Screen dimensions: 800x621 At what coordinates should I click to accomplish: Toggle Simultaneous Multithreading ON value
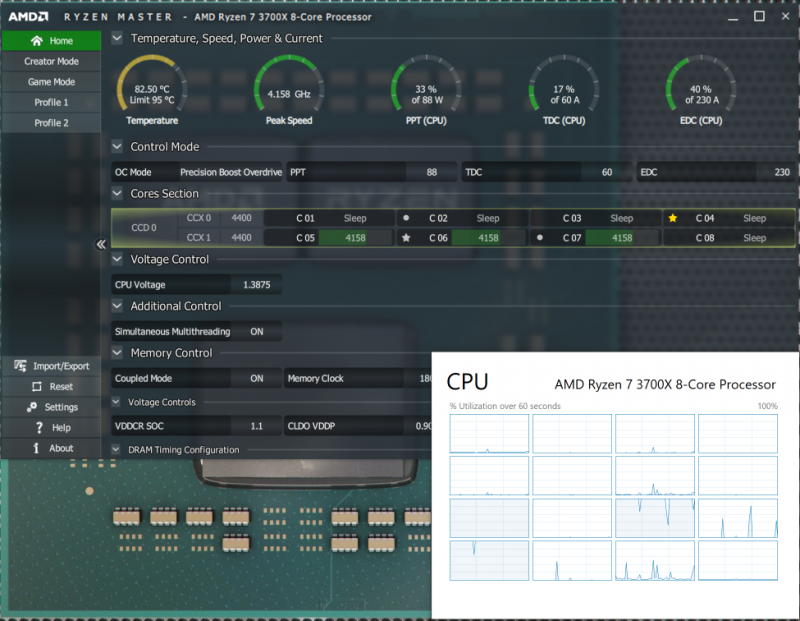click(257, 332)
